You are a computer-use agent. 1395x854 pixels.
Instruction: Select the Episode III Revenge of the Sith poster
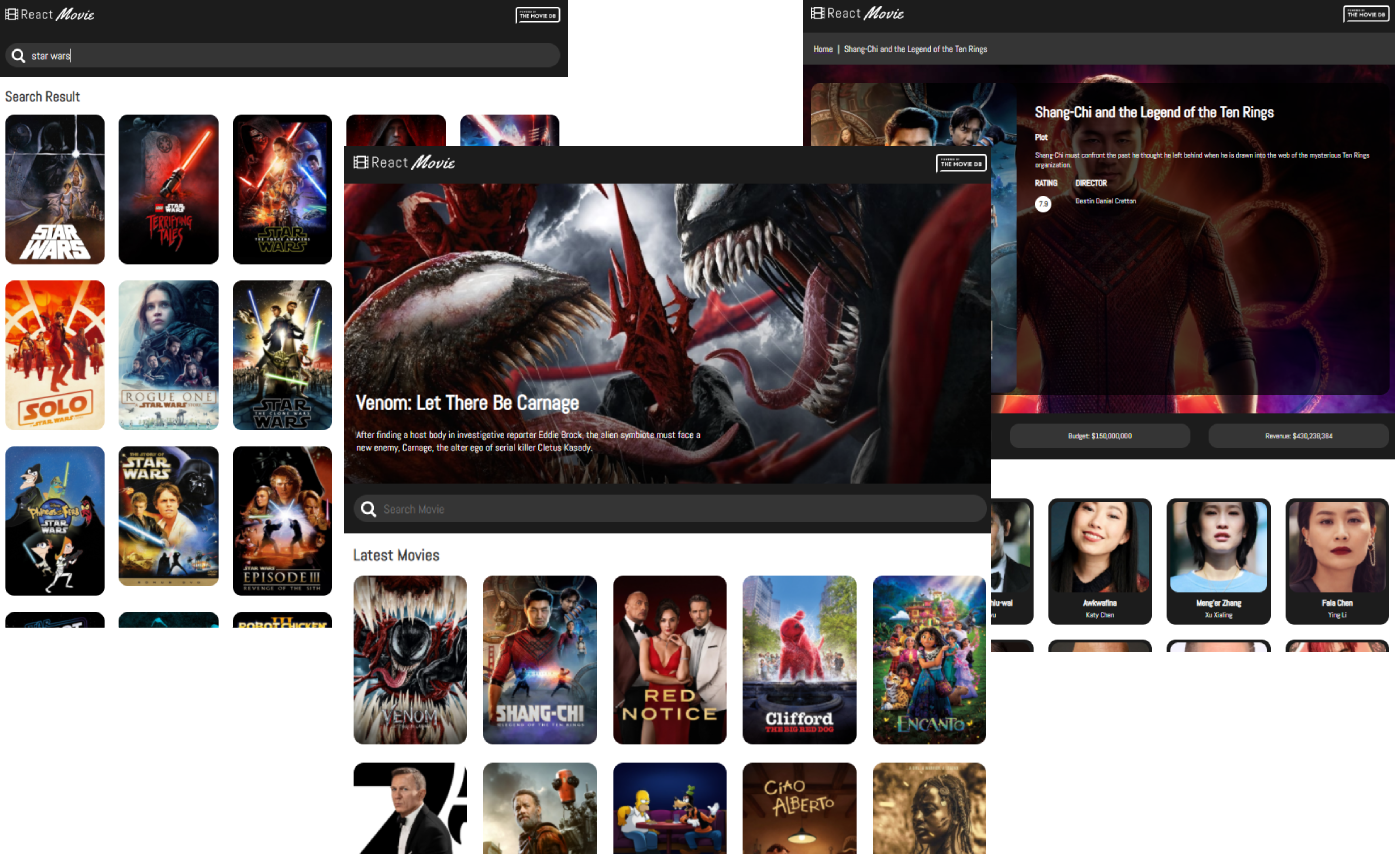[x=282, y=521]
